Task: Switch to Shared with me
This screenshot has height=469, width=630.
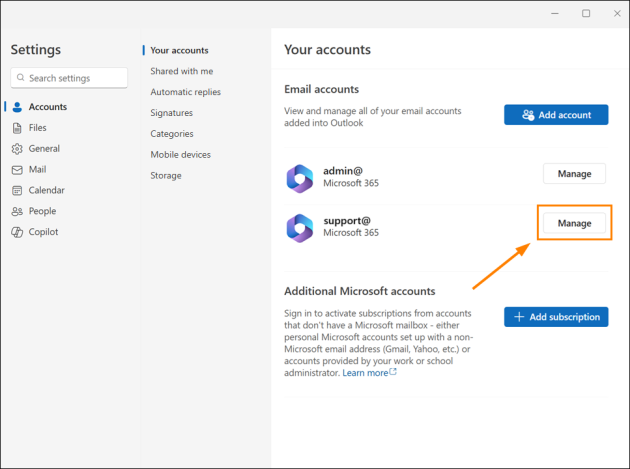Action: coord(182,71)
